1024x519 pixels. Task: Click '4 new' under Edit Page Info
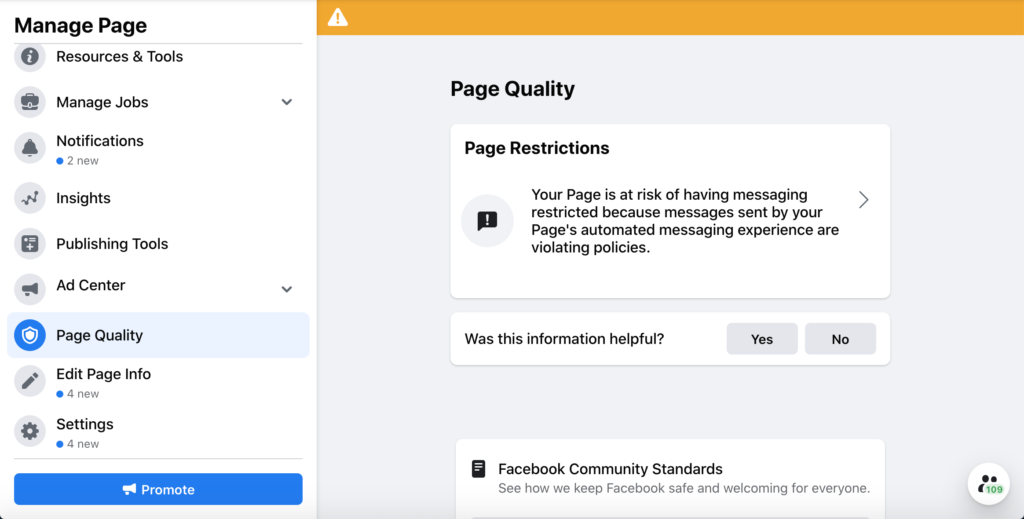(x=78, y=394)
